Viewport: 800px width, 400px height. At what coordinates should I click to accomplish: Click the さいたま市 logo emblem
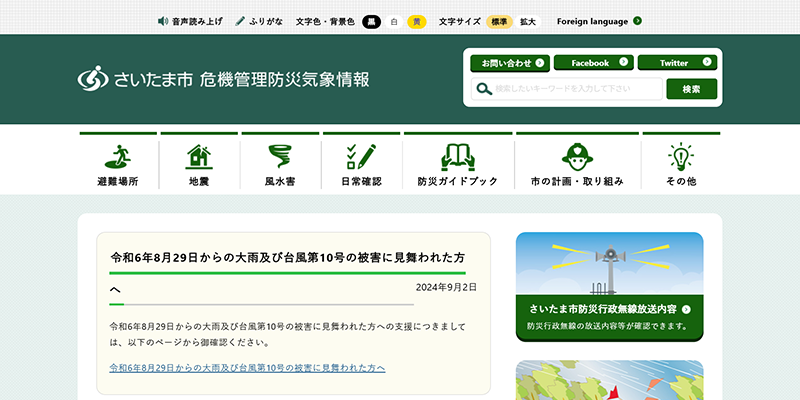pyautogui.click(x=93, y=79)
